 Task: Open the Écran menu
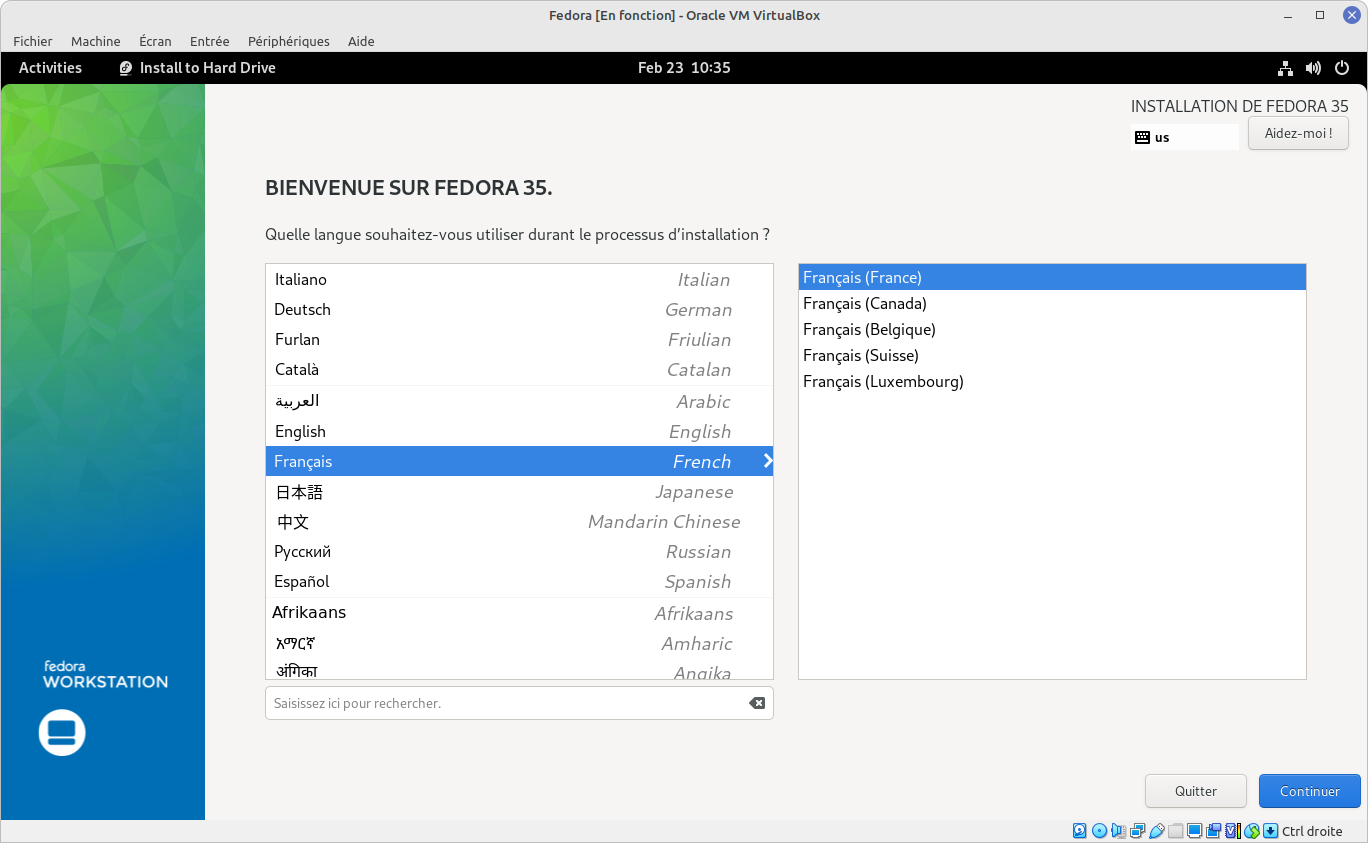[155, 41]
